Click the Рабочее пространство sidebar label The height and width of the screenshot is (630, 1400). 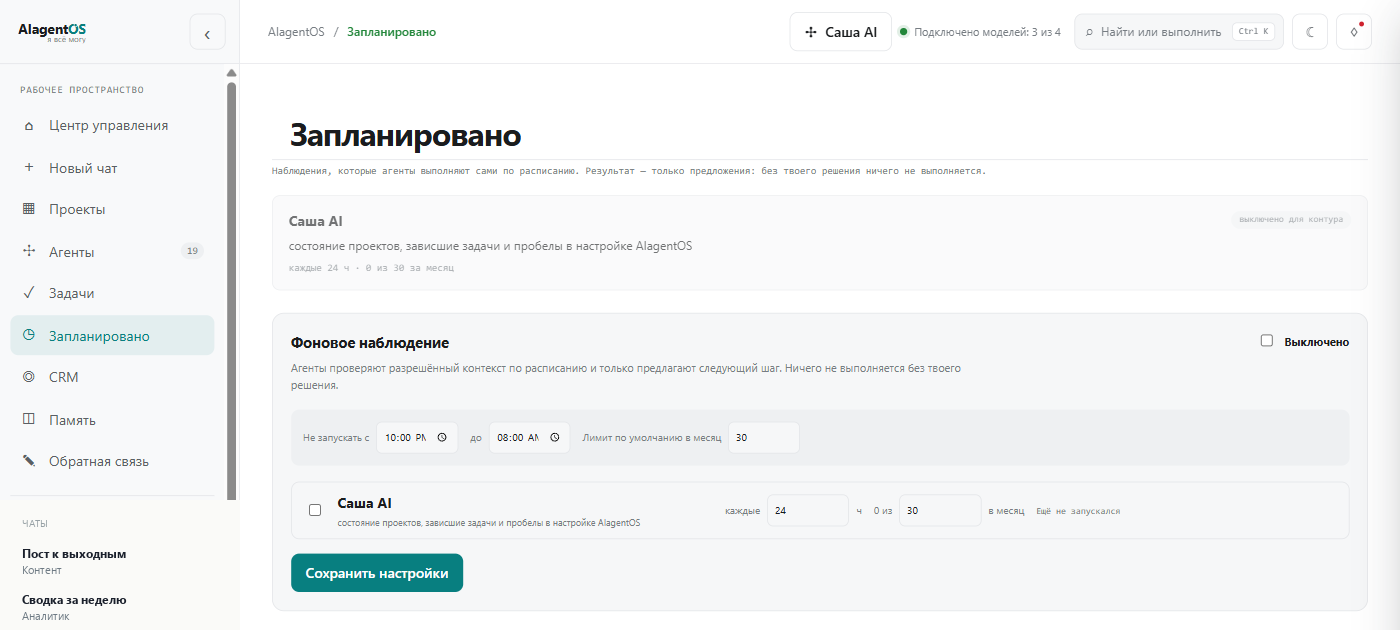pos(82,90)
